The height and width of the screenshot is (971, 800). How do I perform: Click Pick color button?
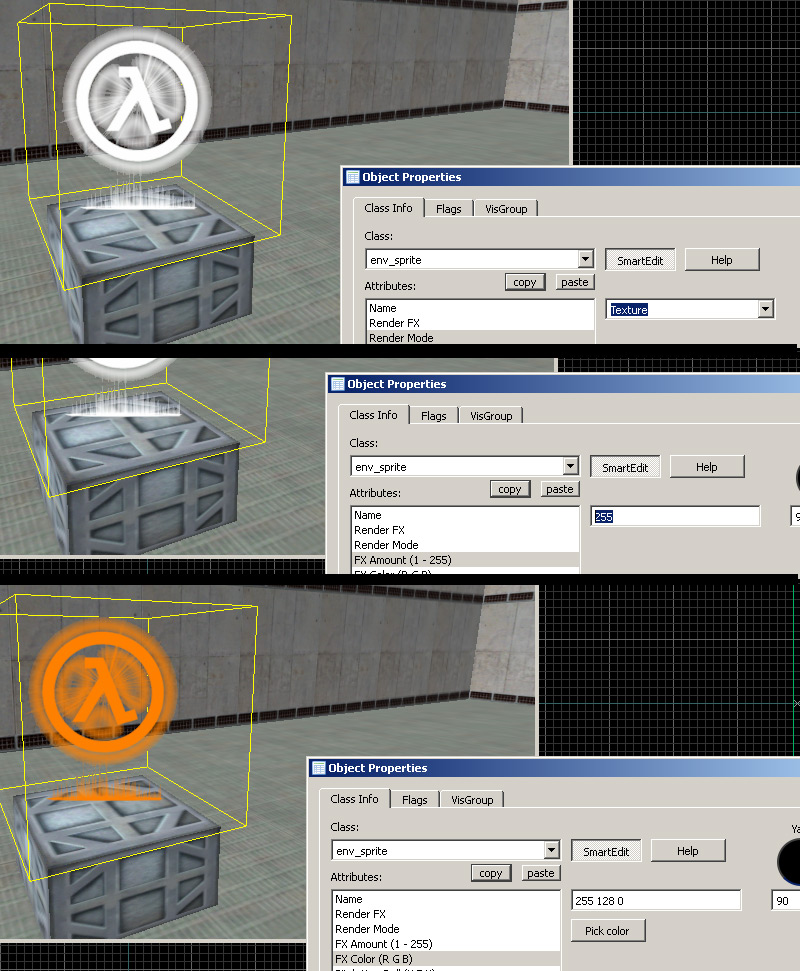pyautogui.click(x=607, y=931)
